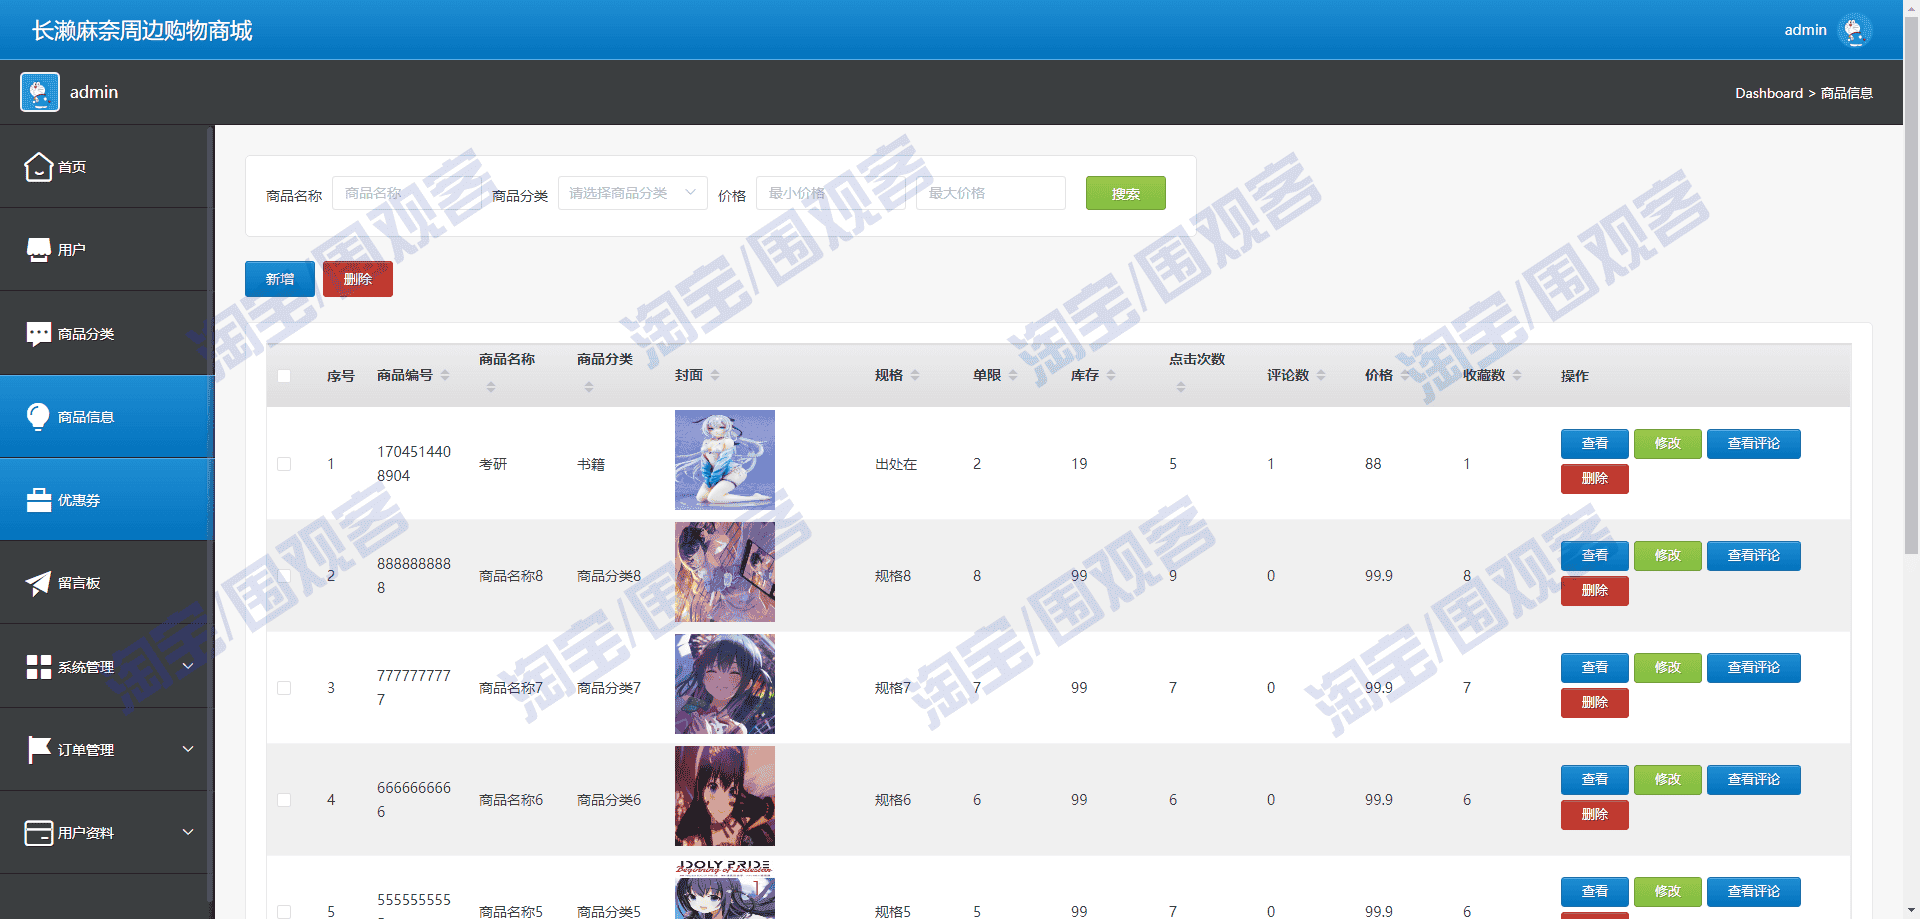Sort by 商品编号 column arrows
The height and width of the screenshot is (919, 1920).
445,375
